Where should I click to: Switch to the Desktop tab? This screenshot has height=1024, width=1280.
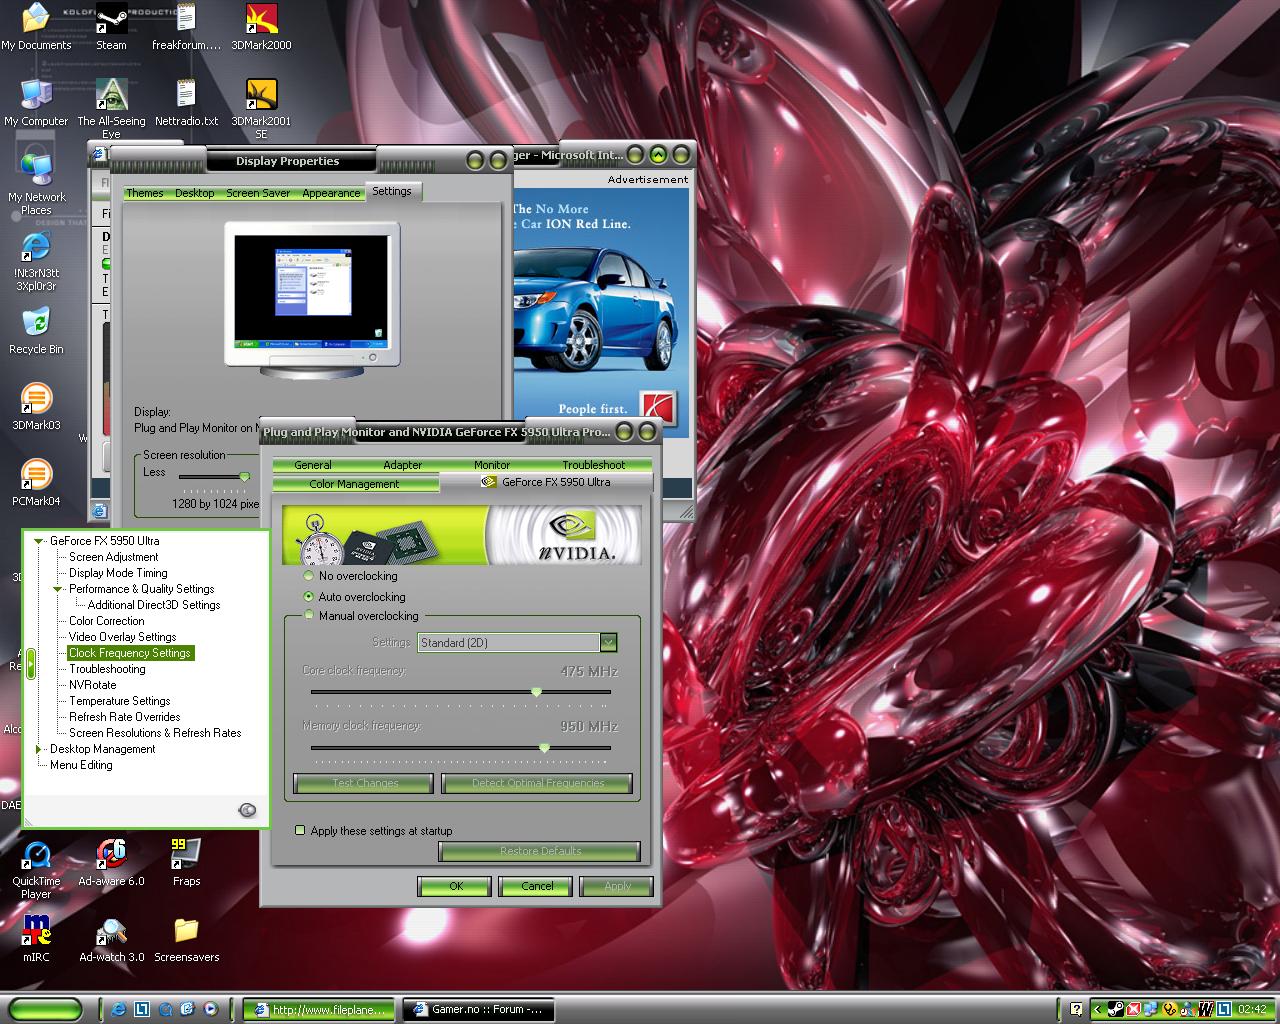click(194, 193)
